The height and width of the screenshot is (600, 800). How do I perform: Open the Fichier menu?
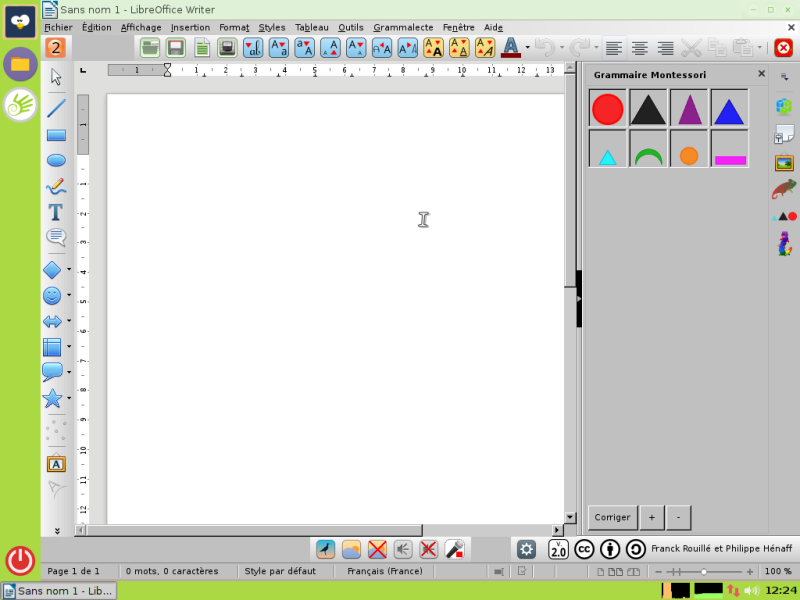tap(58, 28)
